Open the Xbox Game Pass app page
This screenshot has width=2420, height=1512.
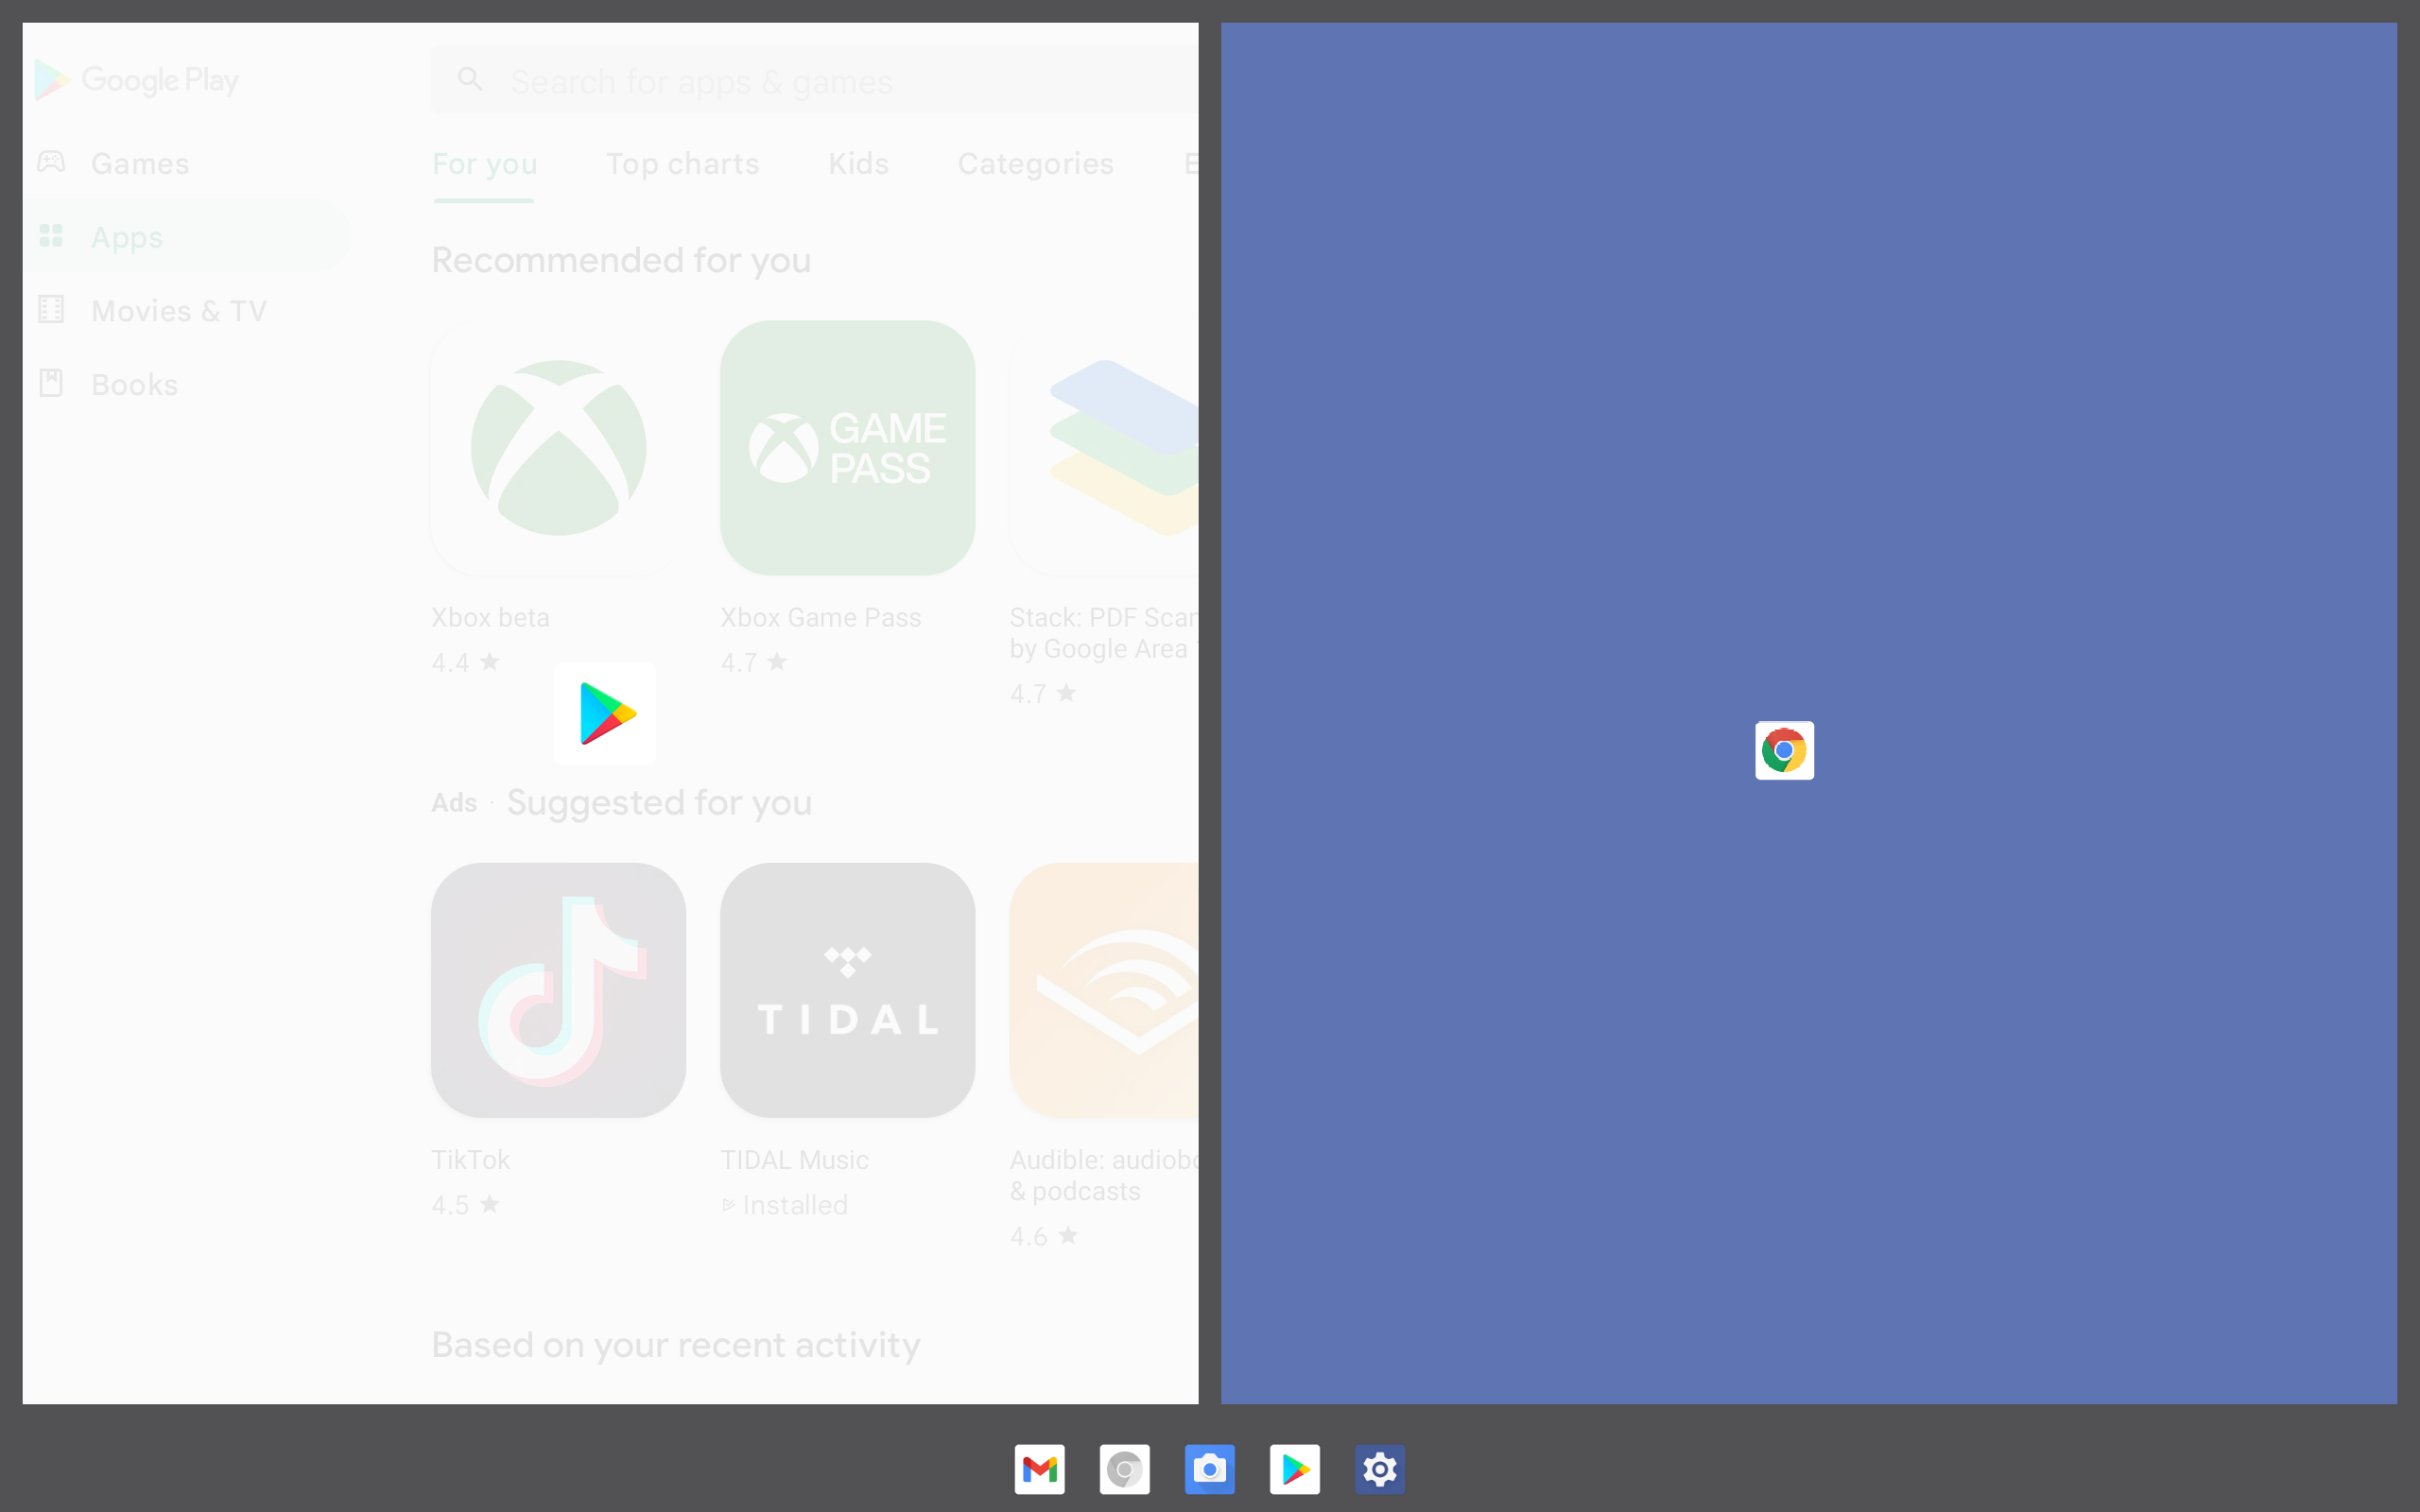tap(849, 444)
